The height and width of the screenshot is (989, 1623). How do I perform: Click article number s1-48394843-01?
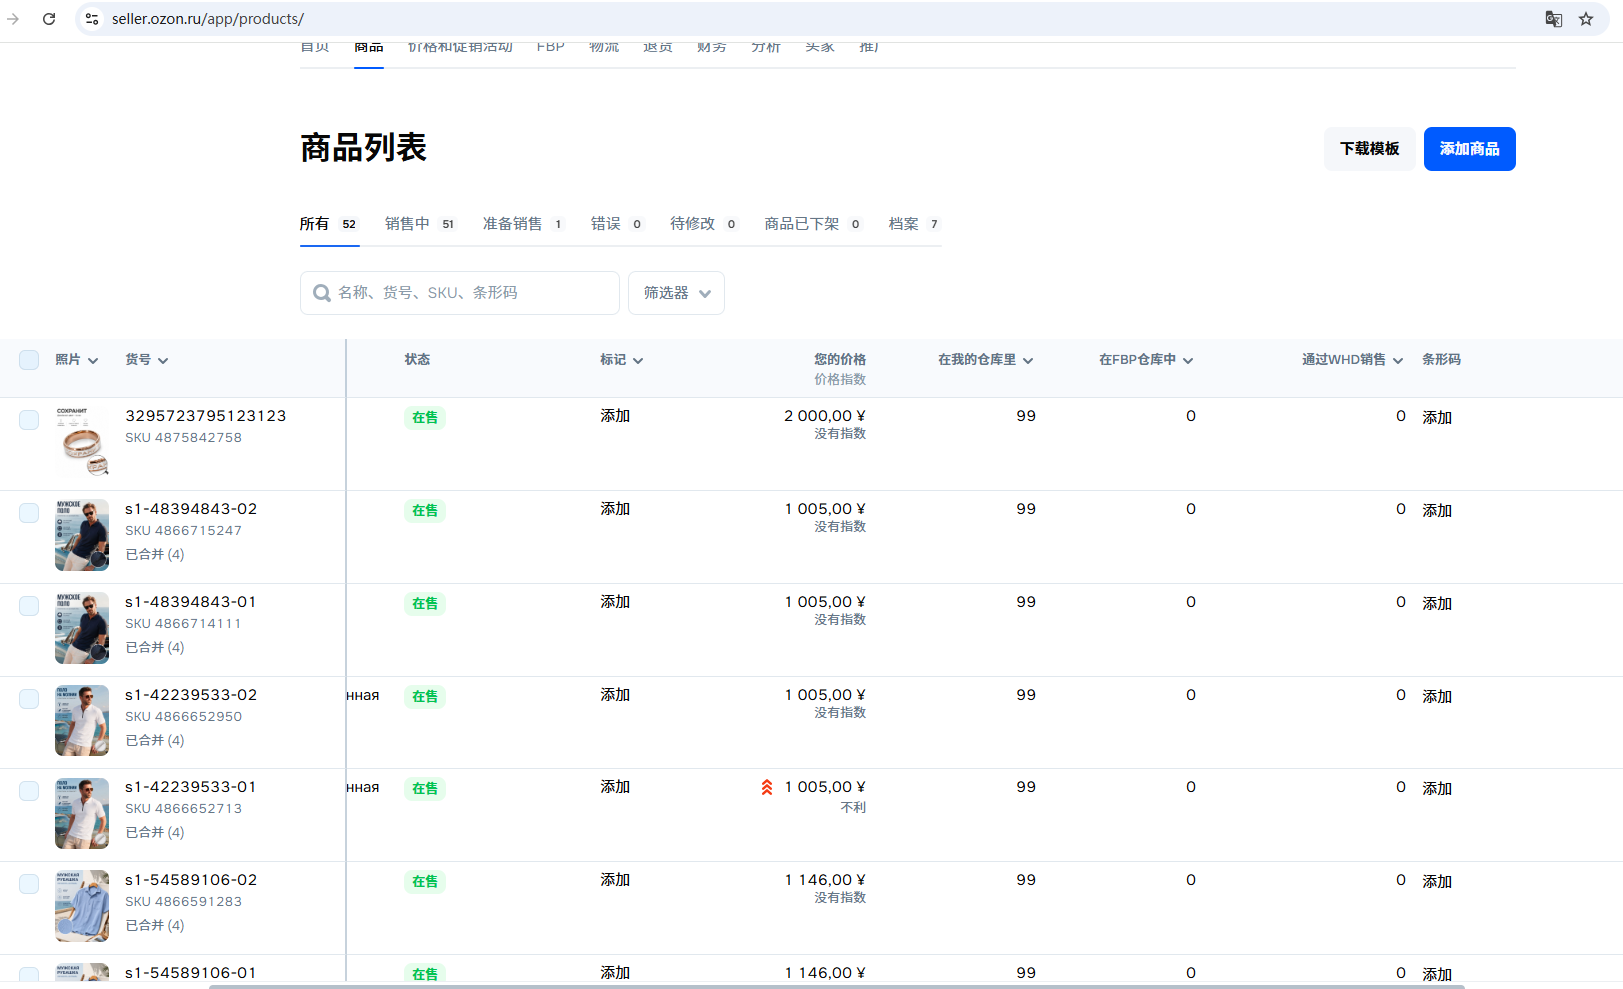tap(191, 602)
